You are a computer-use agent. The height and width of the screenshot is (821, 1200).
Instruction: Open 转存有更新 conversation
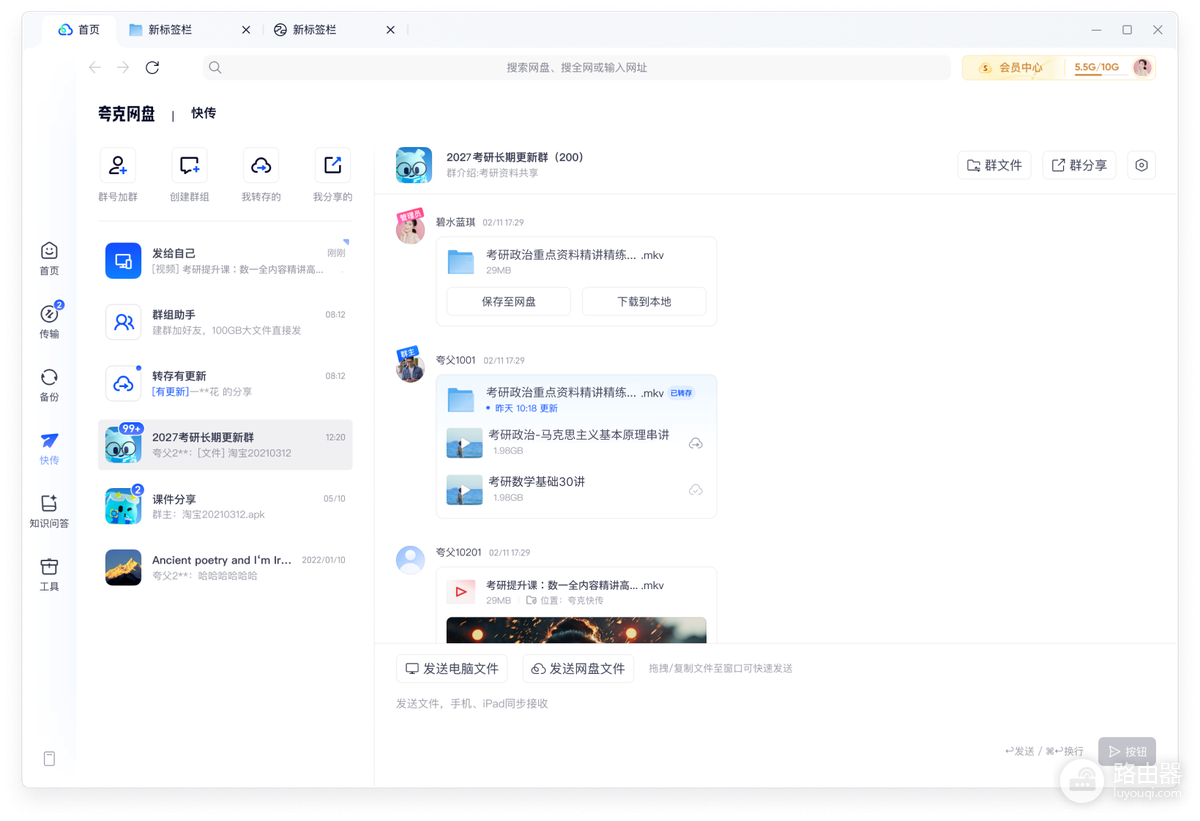225,383
